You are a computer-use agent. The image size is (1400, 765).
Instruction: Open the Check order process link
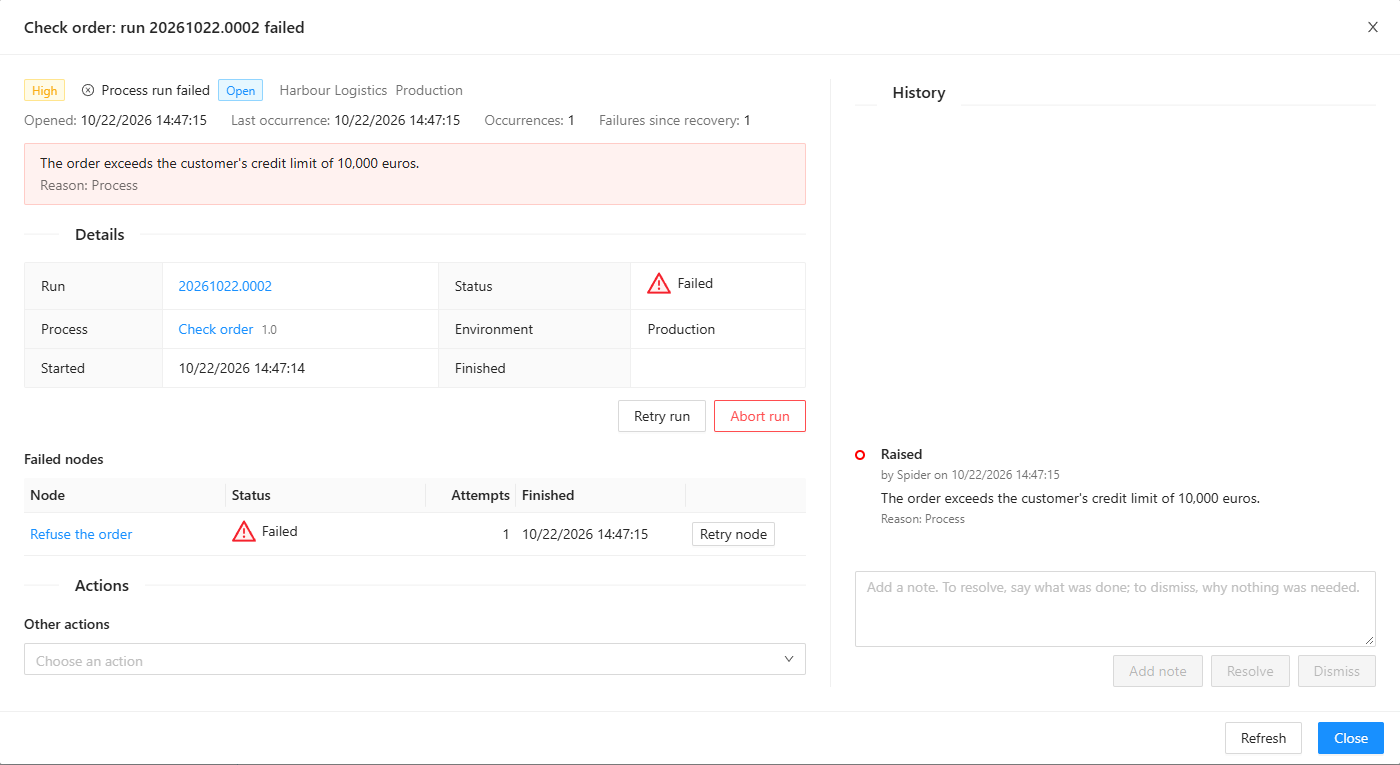[216, 329]
